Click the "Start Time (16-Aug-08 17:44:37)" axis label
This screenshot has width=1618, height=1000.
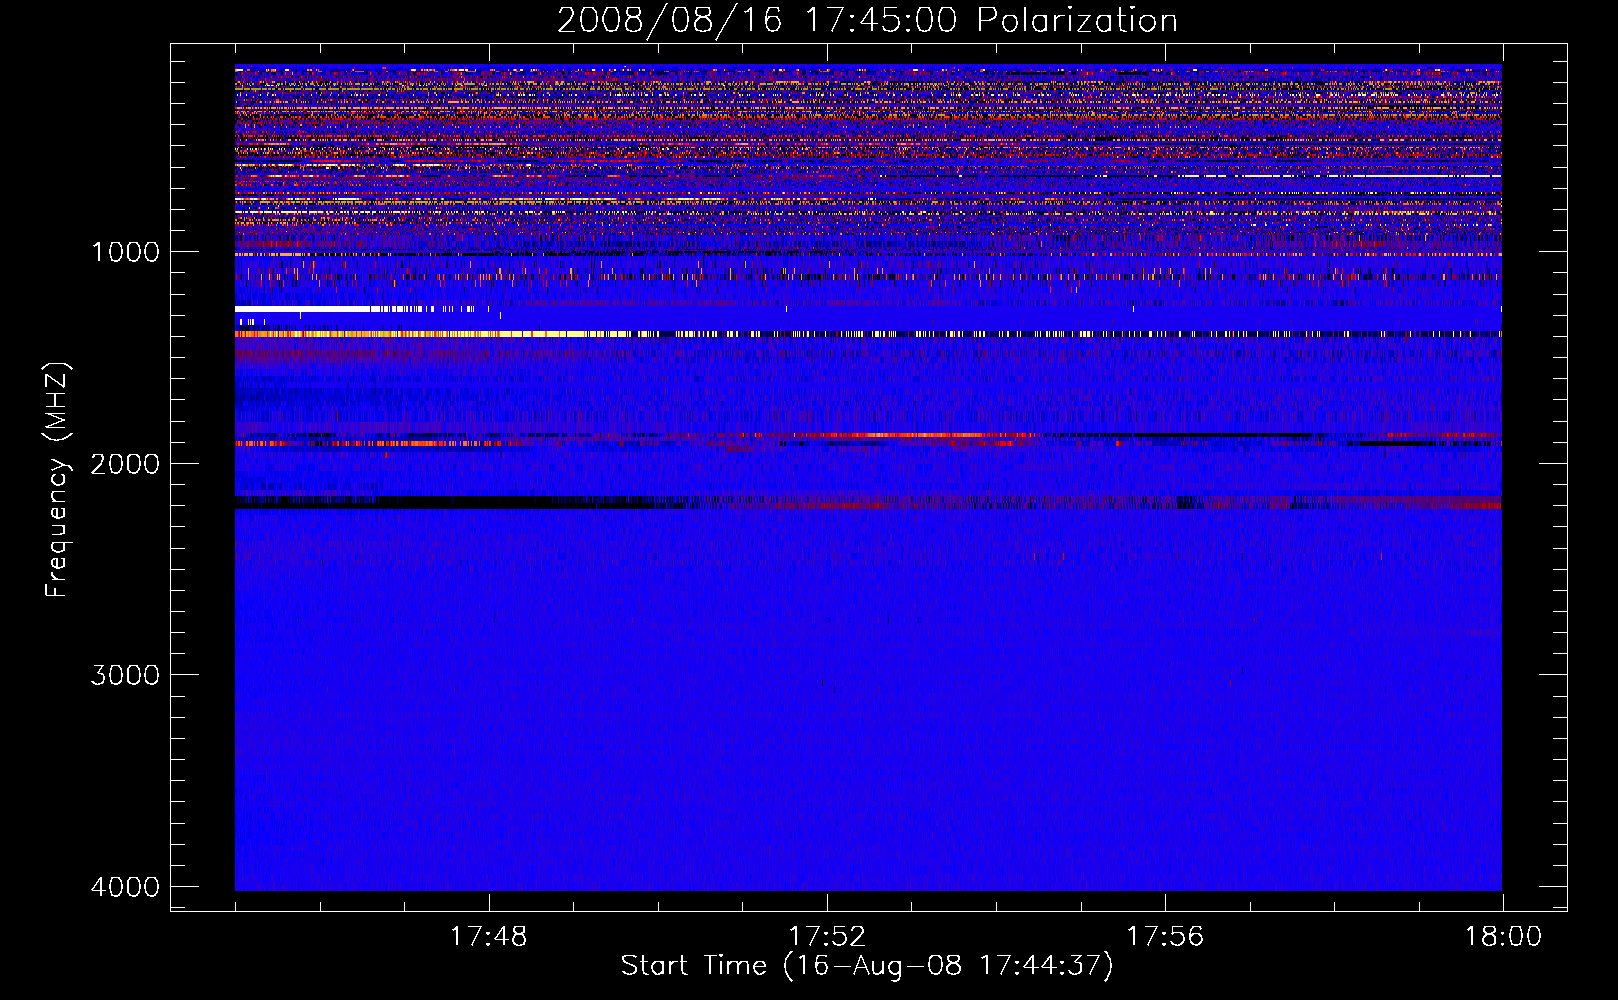867,966
